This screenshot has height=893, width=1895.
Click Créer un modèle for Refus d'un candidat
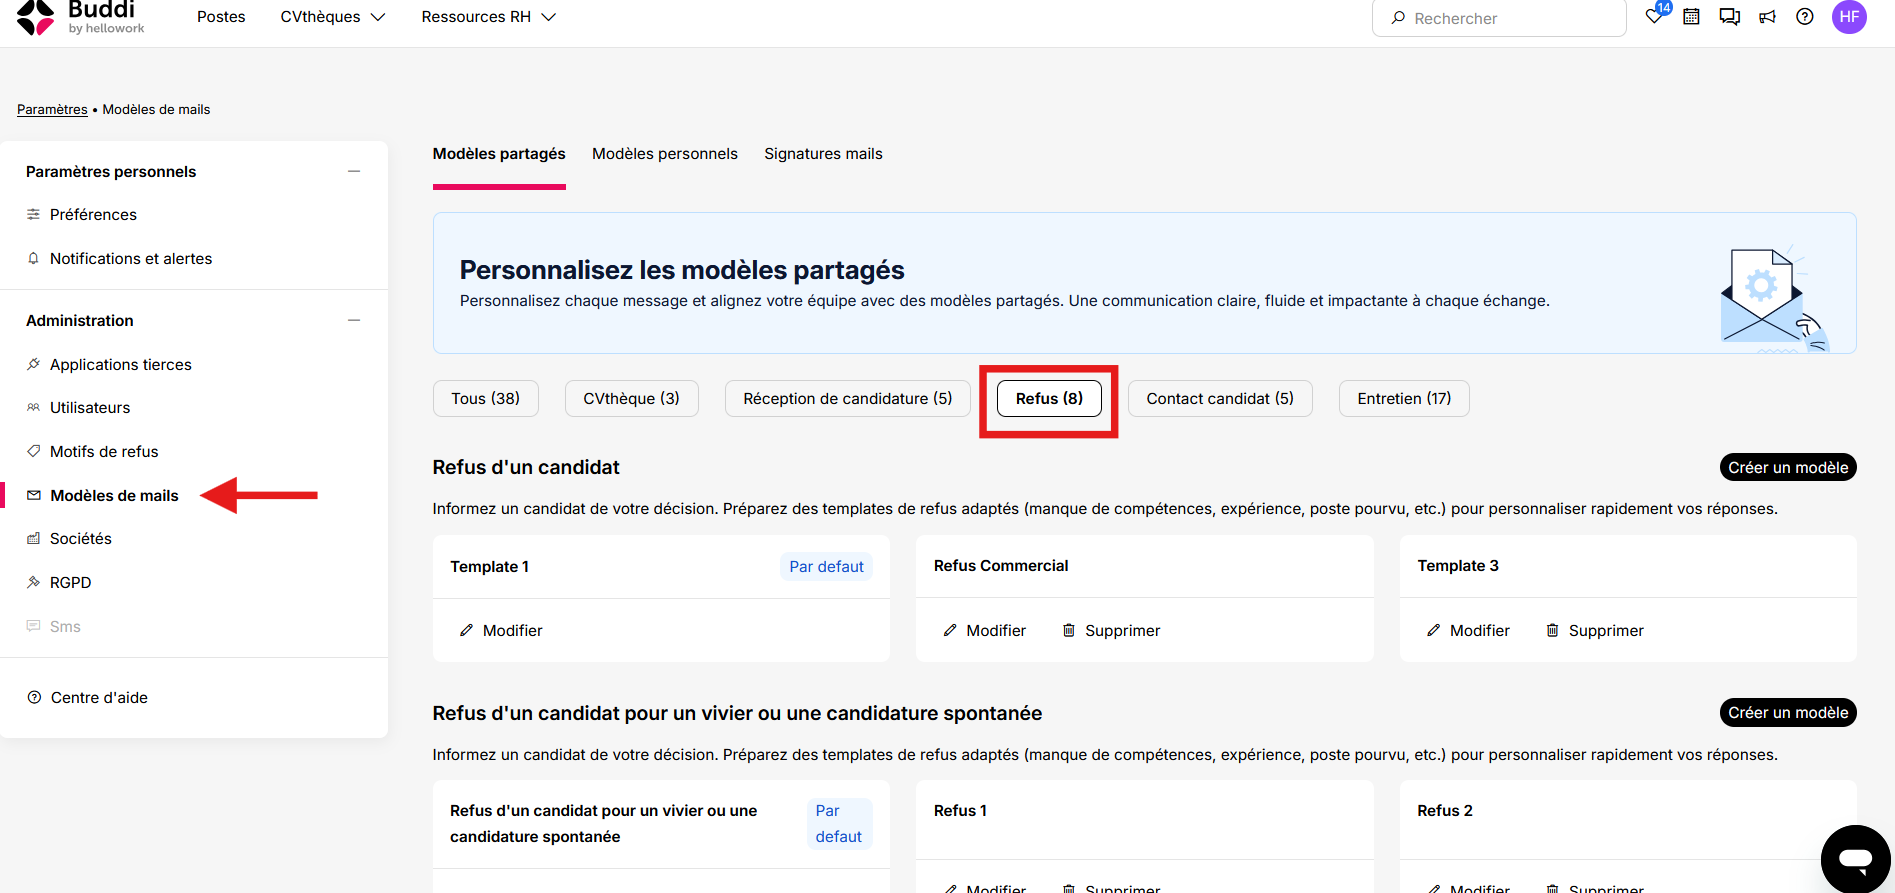[1788, 468]
